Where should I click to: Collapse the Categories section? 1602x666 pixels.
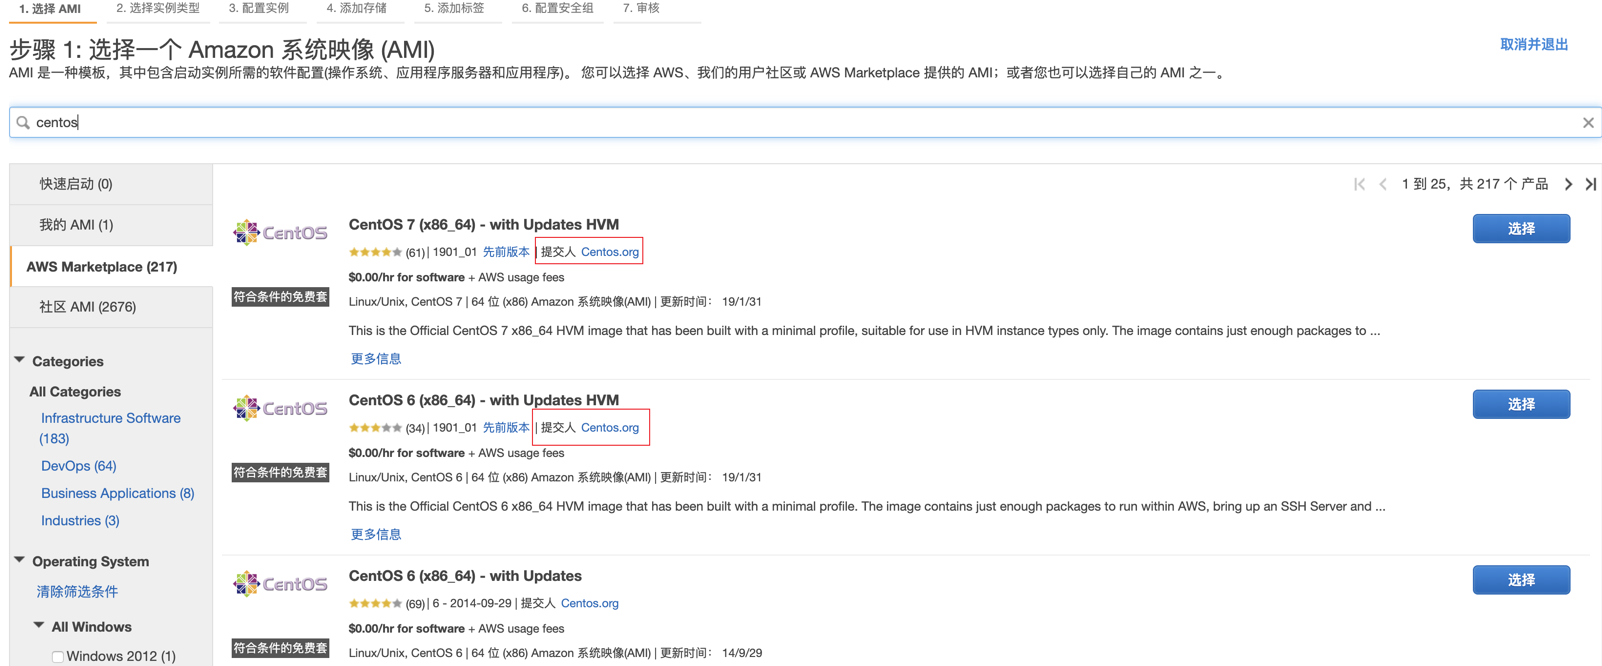20,360
